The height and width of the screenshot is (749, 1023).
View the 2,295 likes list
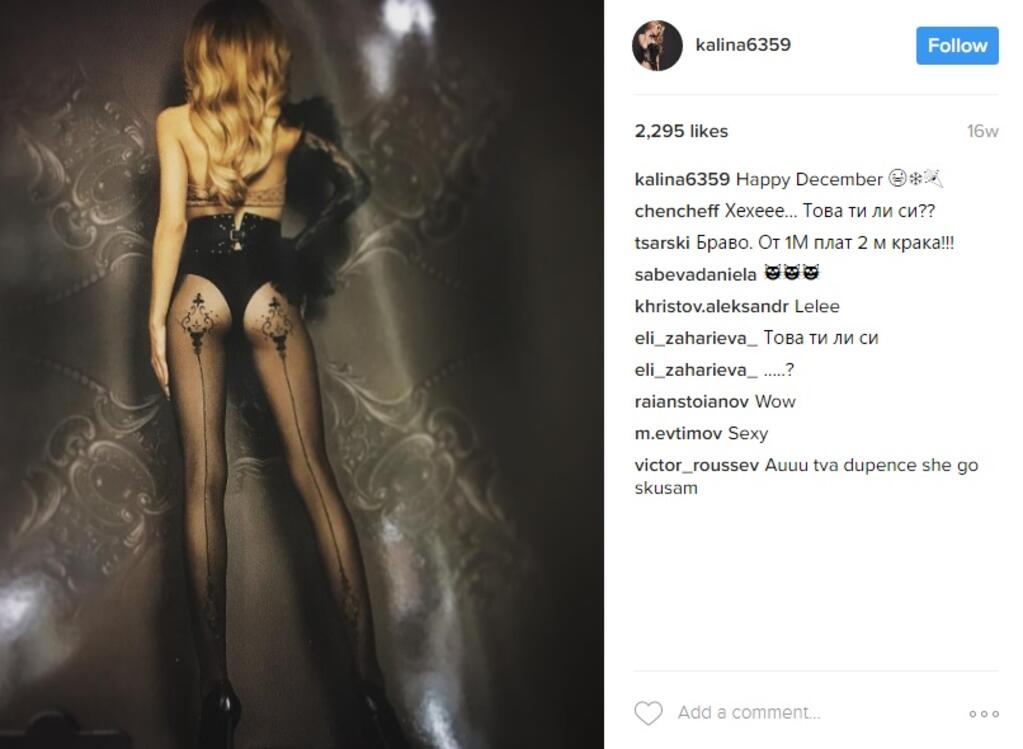[x=681, y=131]
